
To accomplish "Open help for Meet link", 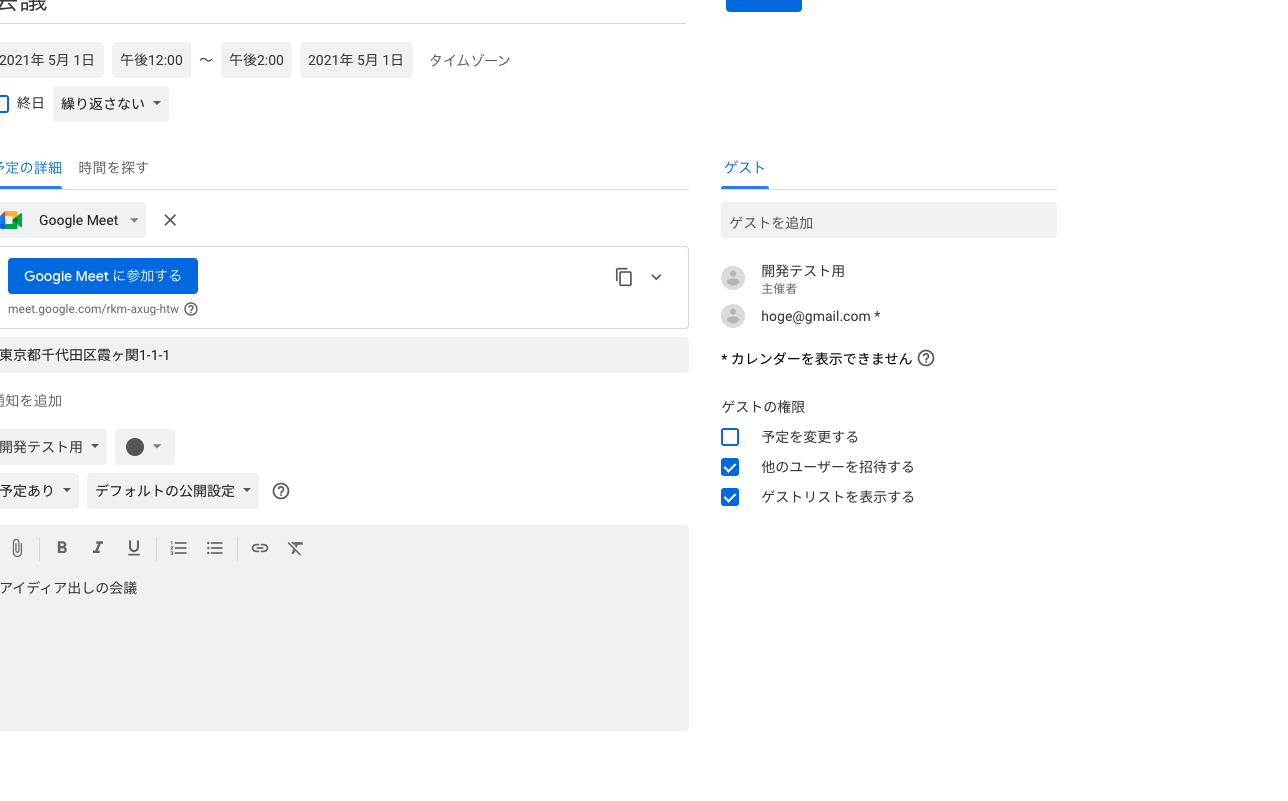I will [191, 309].
